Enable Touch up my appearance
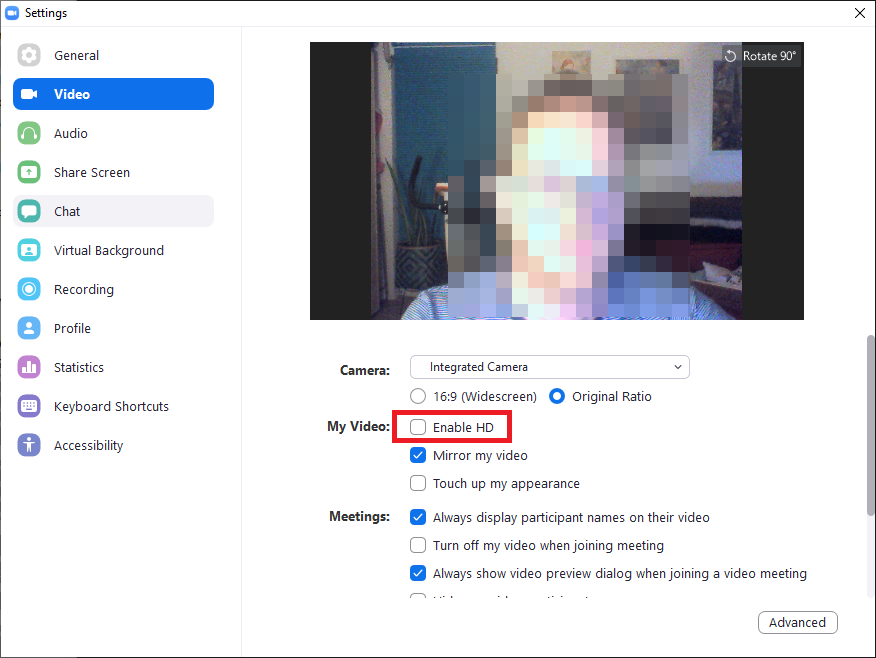Screen dimensions: 876x658 (x=418, y=483)
